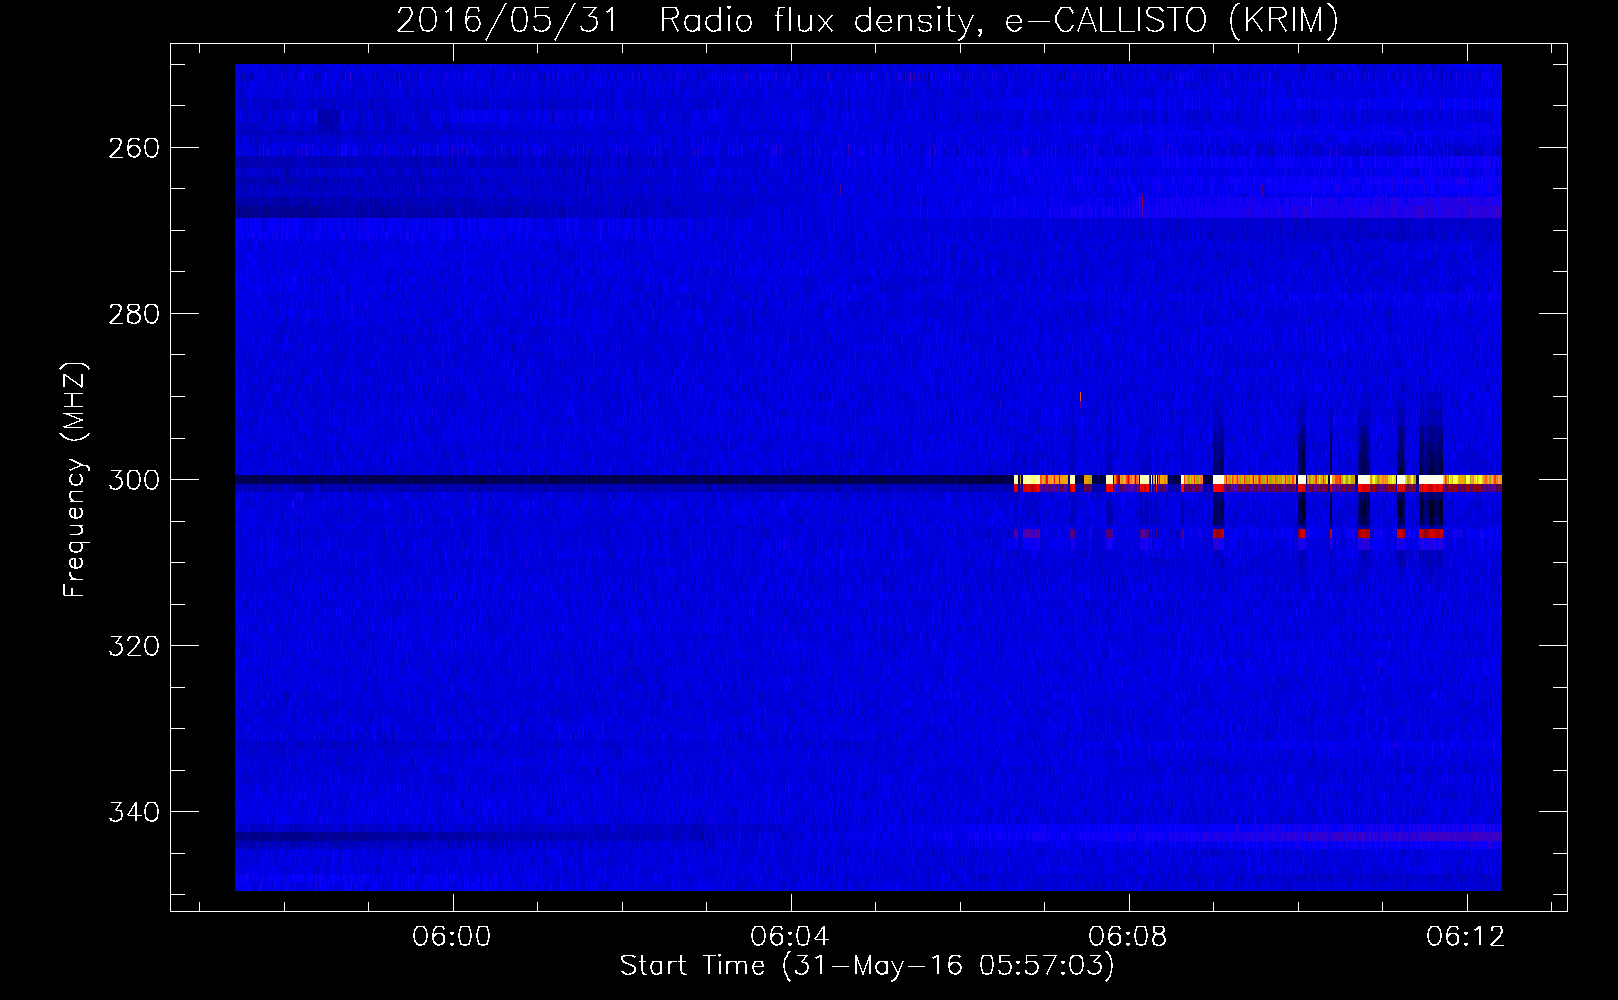Viewport: 1618px width, 1000px height.
Task: Select the 260 frequency tick label
Action: 133,148
